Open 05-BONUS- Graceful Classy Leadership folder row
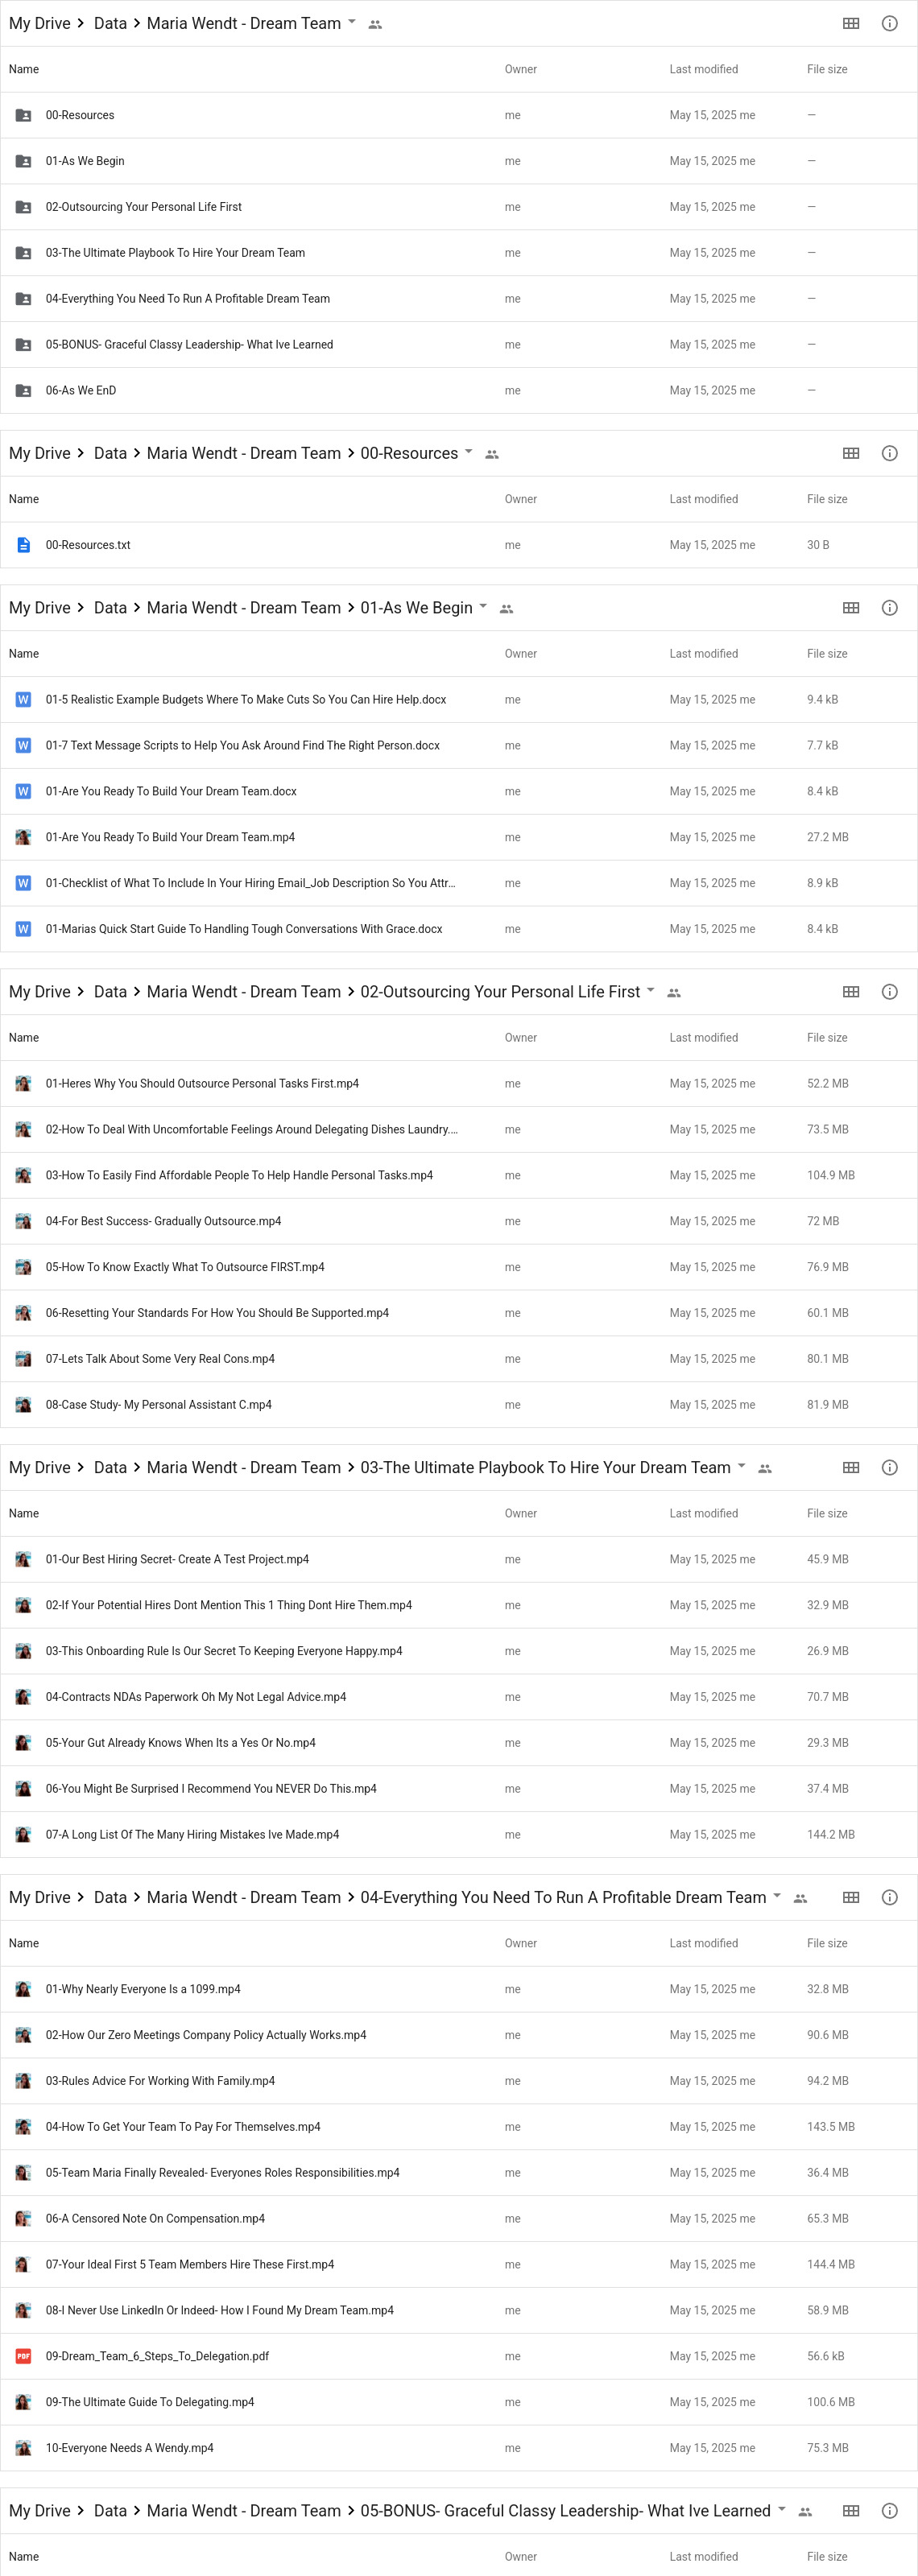This screenshot has height=2576, width=918. click(x=459, y=345)
